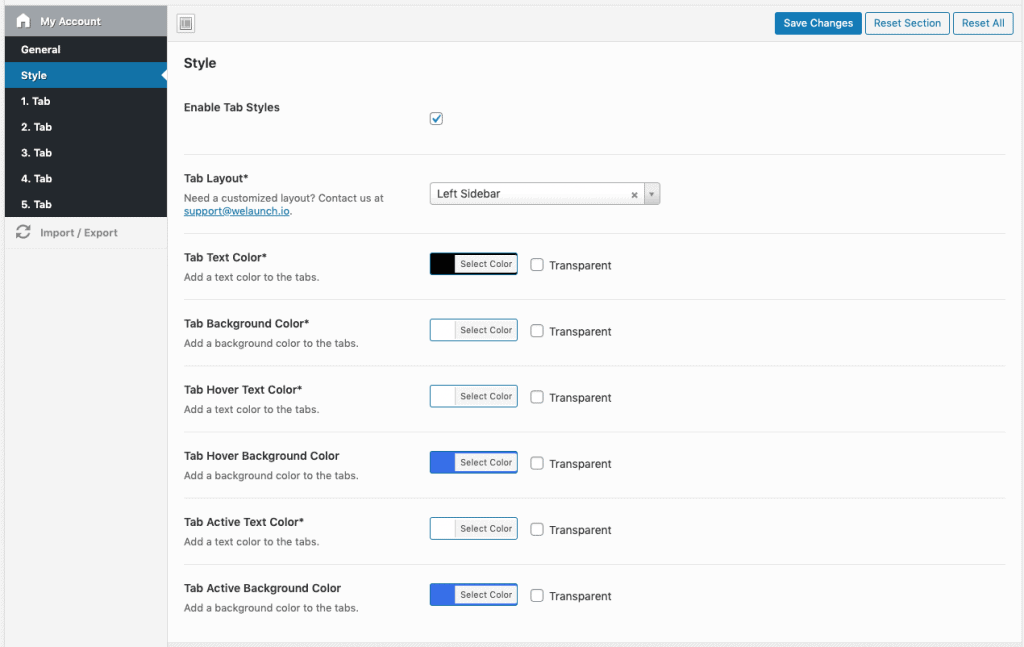Click the expand-all sections icon in toolbar
The height and width of the screenshot is (647, 1024).
tap(185, 23)
